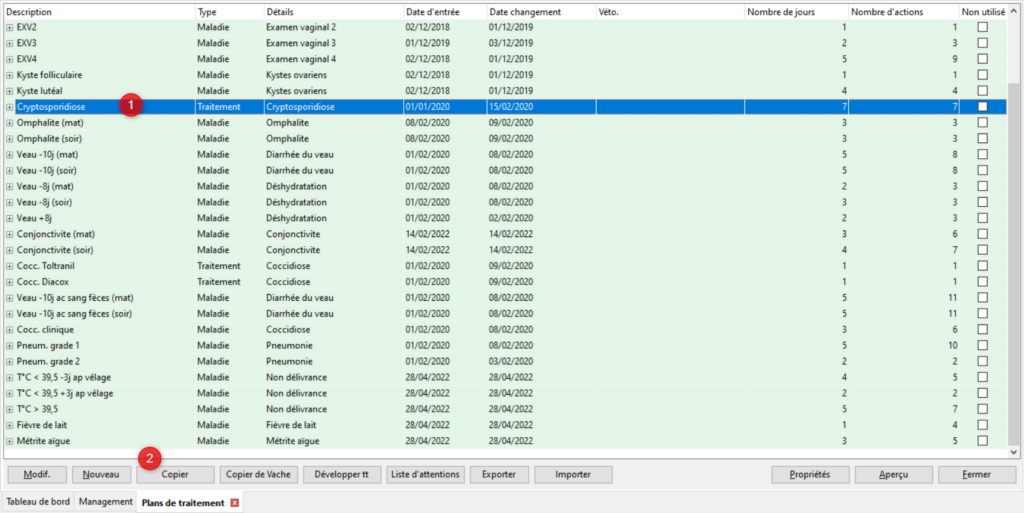Expand the Fièvre de lait row

click(x=10, y=425)
